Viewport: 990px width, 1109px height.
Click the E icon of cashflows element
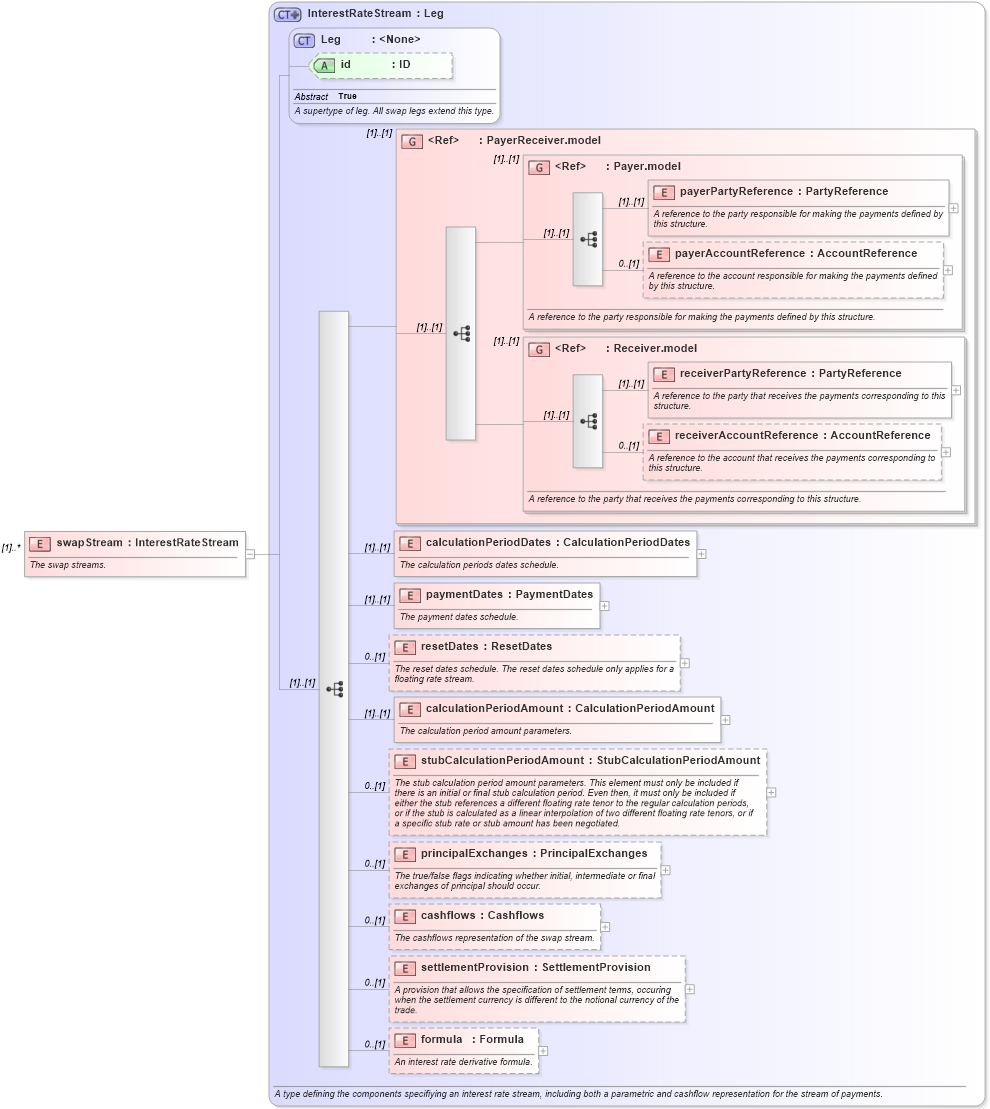pyautogui.click(x=405, y=915)
